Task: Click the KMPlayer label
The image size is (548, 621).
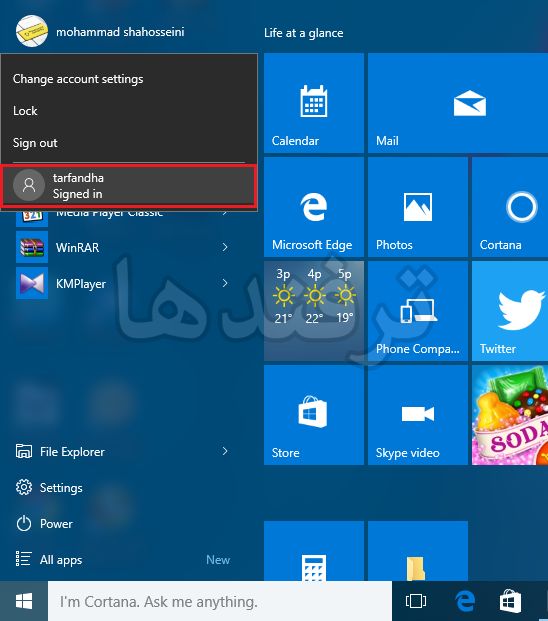Action: (81, 284)
